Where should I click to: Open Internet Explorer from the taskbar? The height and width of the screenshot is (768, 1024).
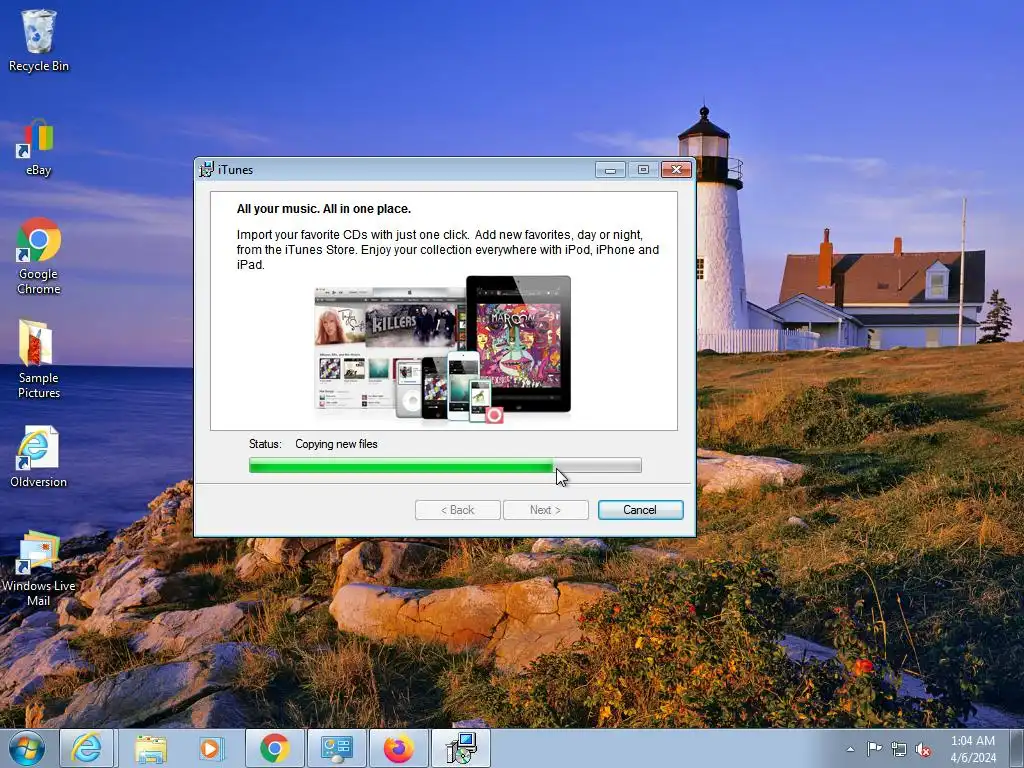click(87, 748)
